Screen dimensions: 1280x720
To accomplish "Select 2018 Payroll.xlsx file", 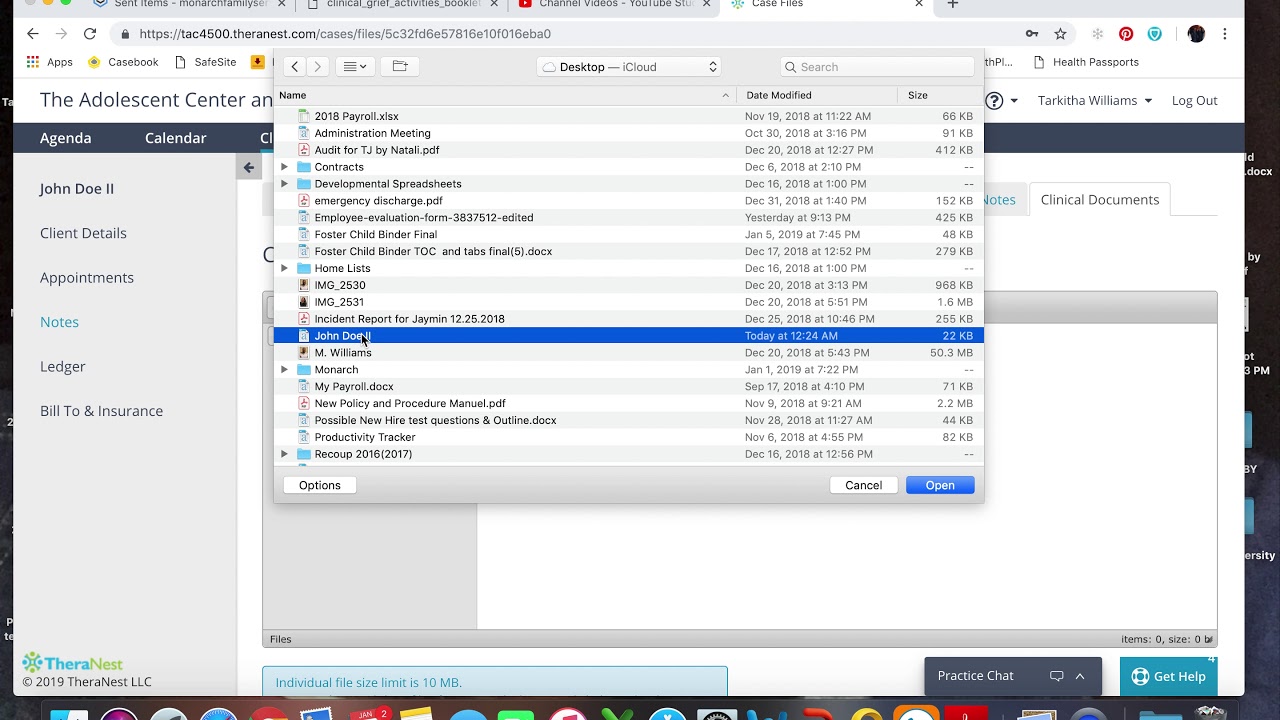I will pyautogui.click(x=628, y=116).
